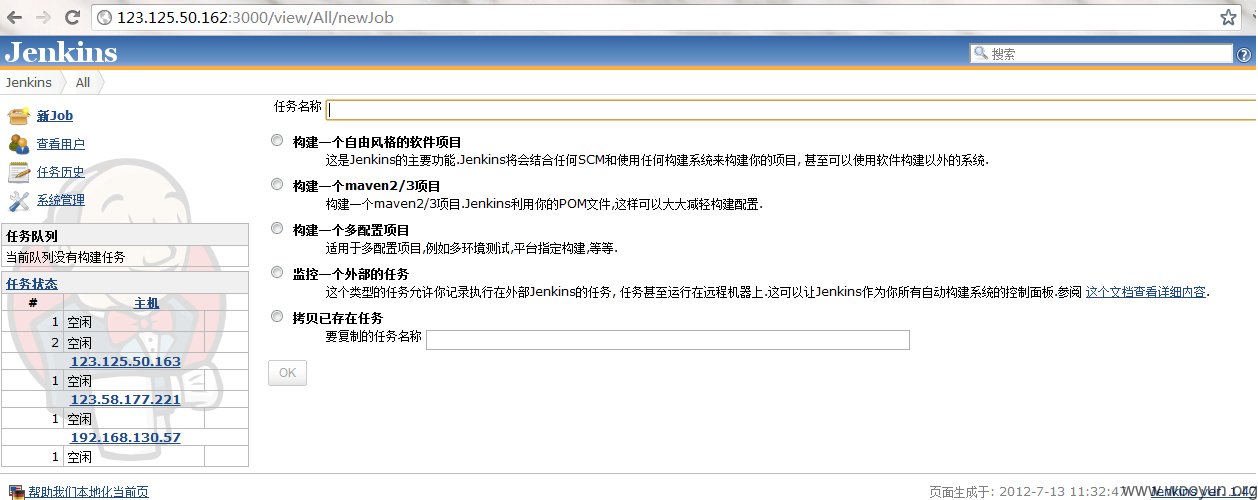Open the All breadcrumb

[83, 83]
